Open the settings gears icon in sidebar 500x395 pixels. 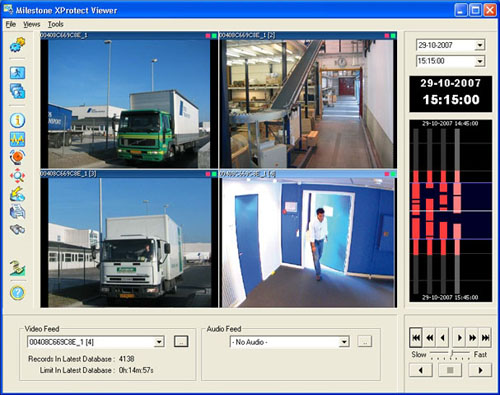point(17,45)
